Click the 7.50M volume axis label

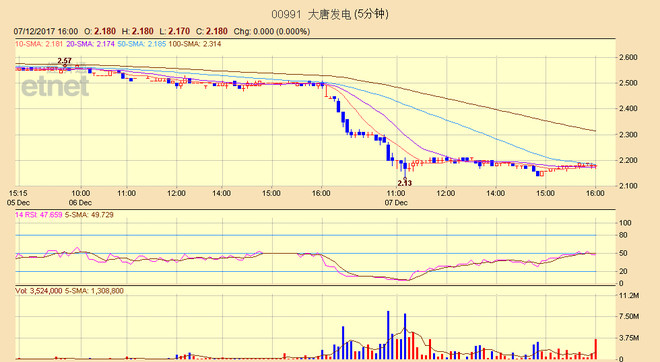629,317
